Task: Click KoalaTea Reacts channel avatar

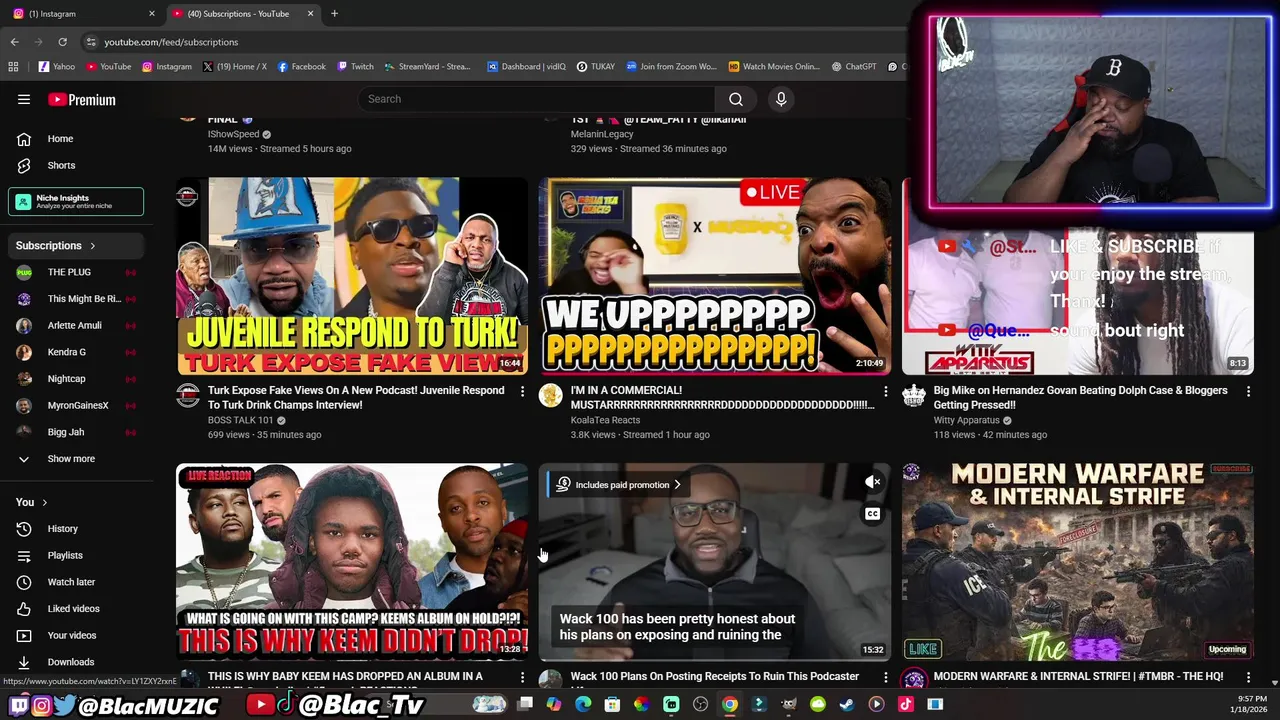Action: point(550,395)
